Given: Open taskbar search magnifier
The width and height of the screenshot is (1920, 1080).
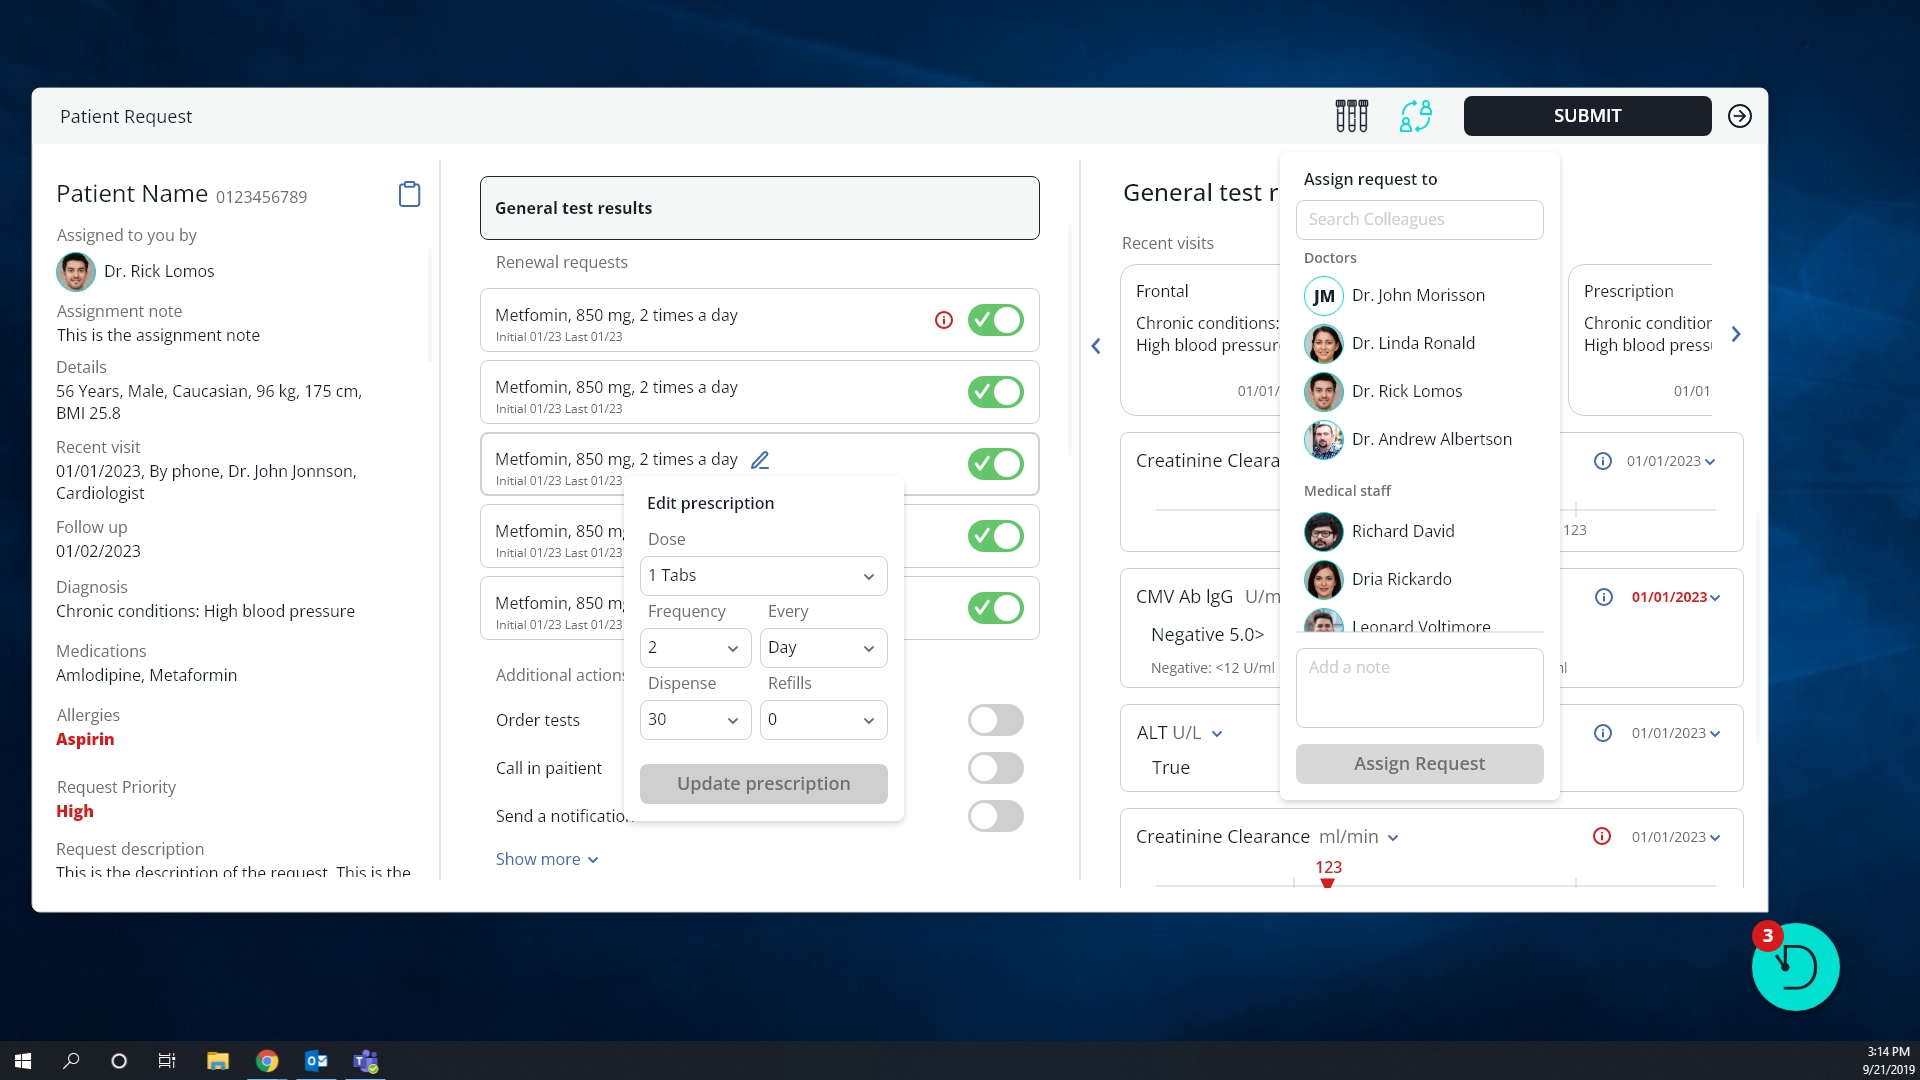Looking at the screenshot, I should [71, 1061].
